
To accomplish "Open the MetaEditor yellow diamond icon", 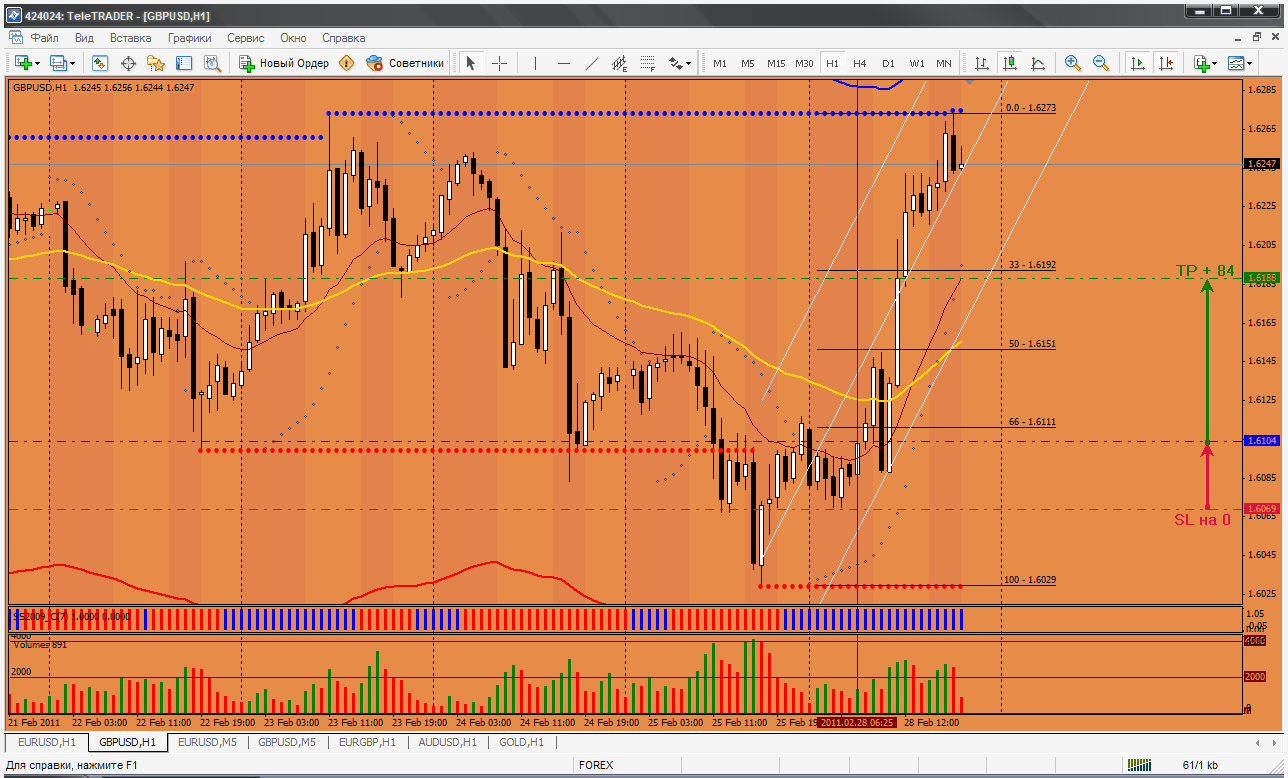I will 347,63.
